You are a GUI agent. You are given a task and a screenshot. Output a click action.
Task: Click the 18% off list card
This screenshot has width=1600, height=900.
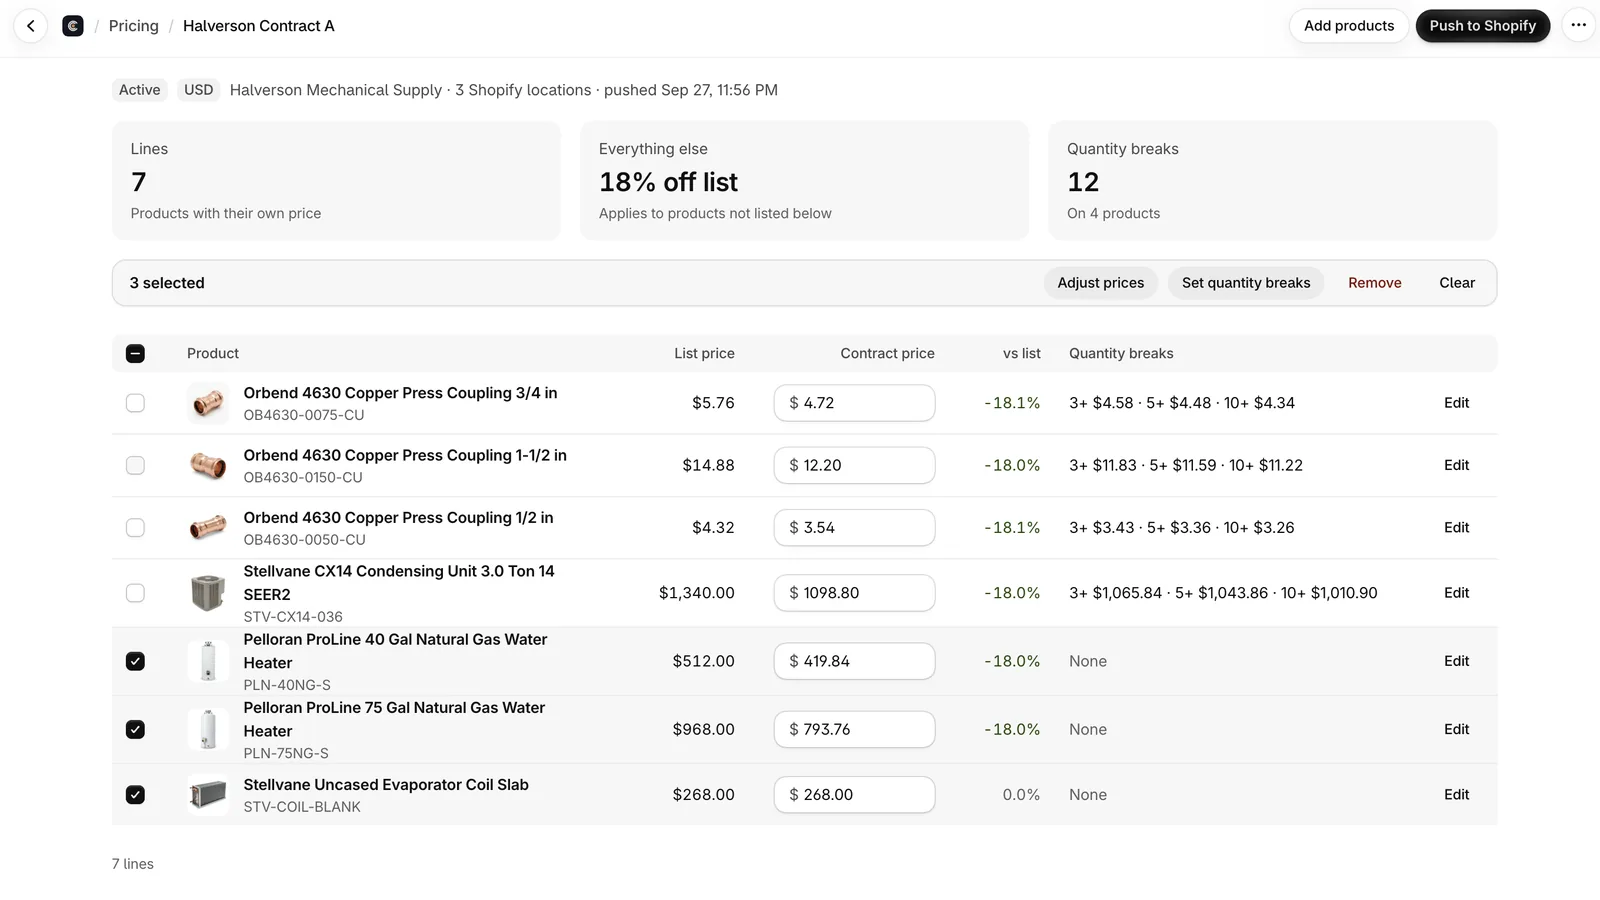point(805,181)
